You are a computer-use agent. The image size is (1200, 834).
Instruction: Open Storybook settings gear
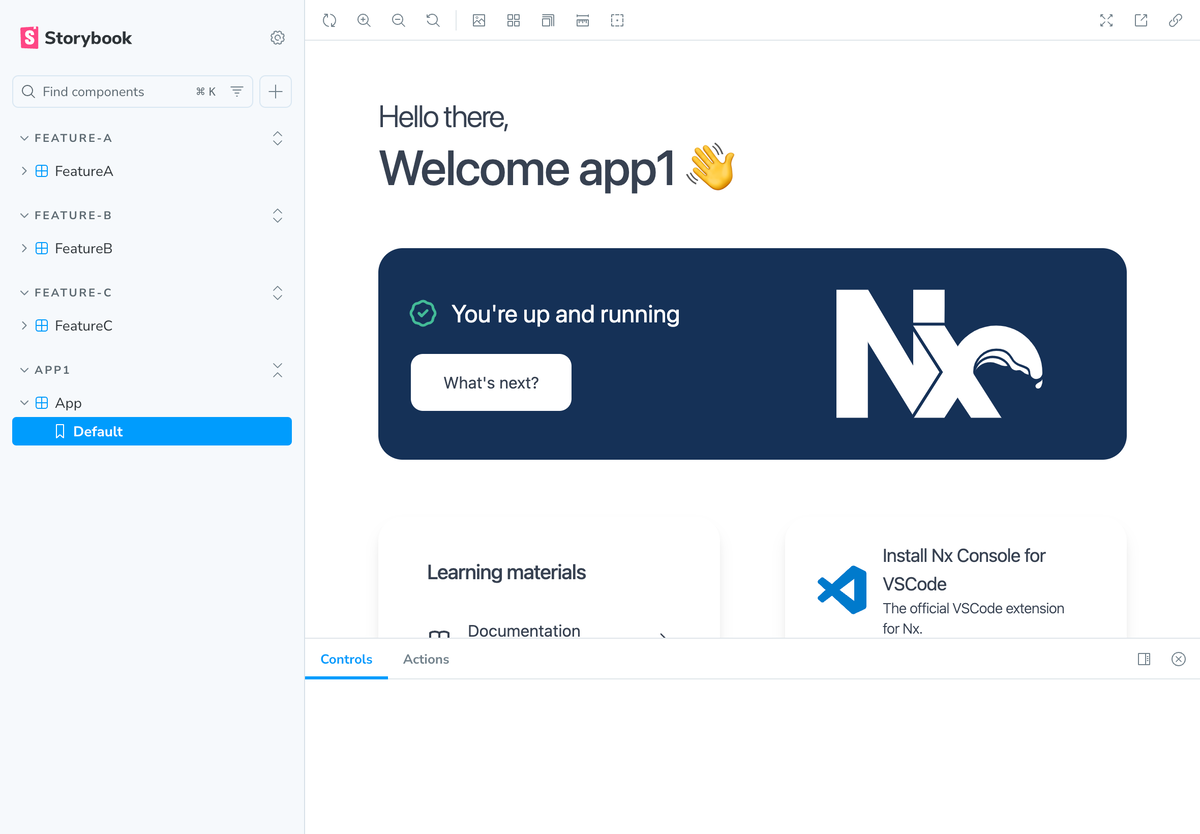[x=278, y=38]
